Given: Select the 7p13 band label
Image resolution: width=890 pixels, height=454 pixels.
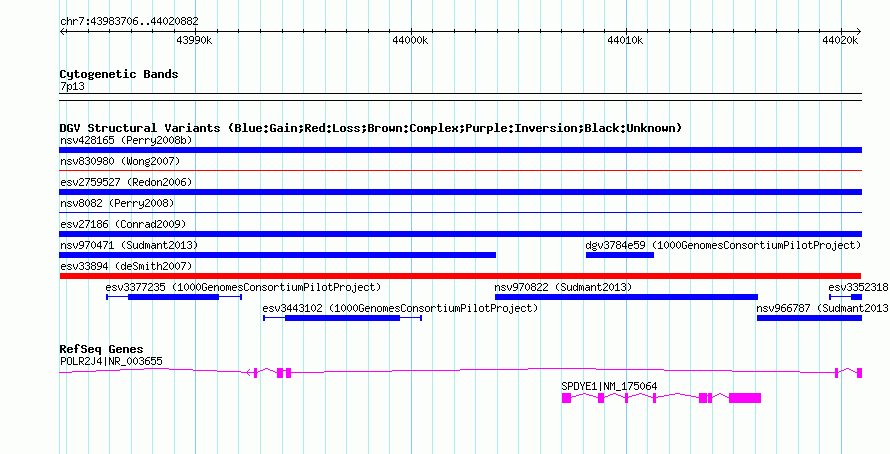Looking at the screenshot, I should coord(72,87).
